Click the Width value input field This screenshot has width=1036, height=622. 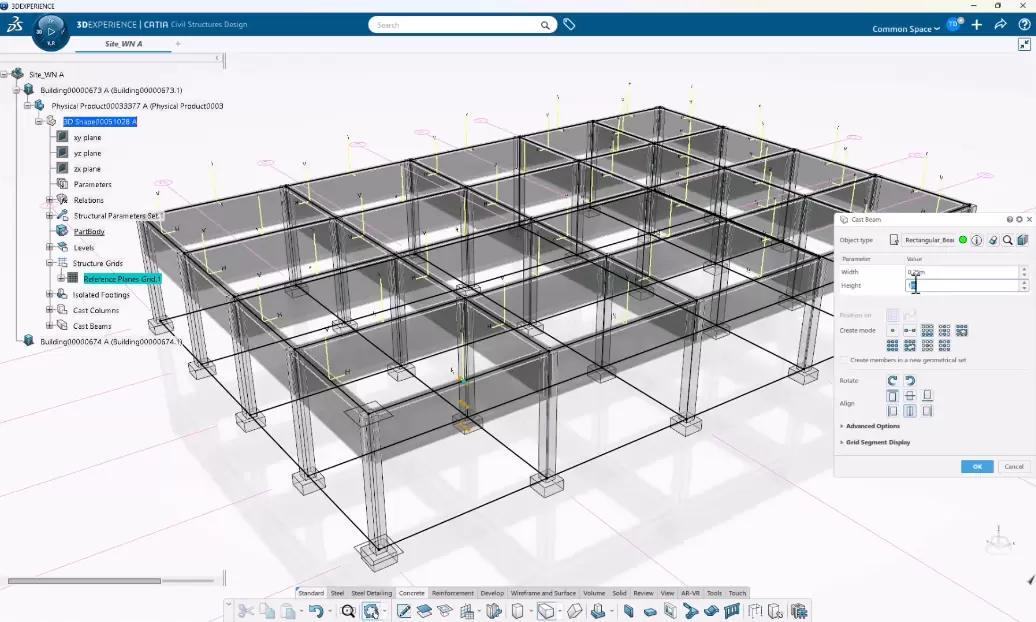(960, 272)
